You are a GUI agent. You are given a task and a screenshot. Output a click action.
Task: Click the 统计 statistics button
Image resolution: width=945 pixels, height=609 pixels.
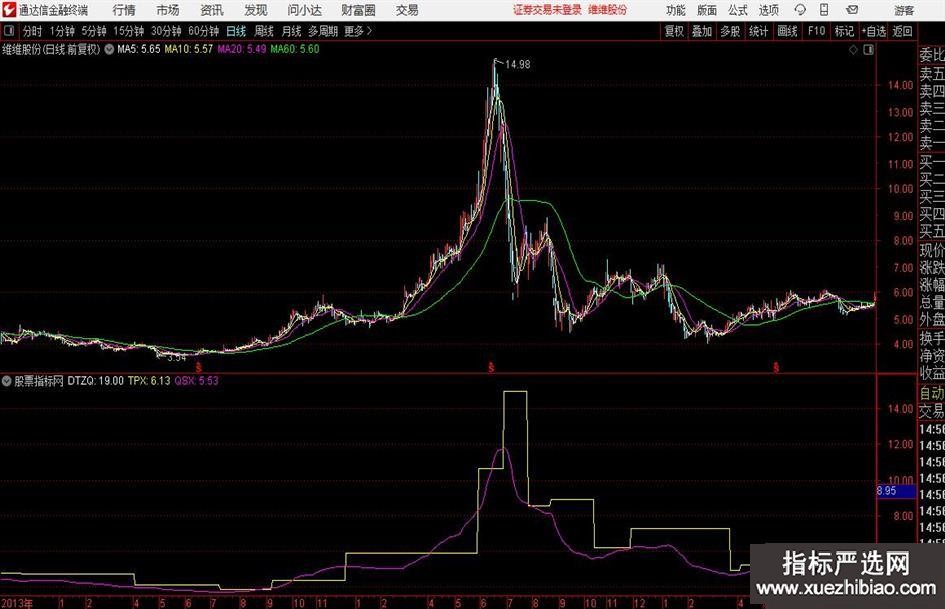point(758,31)
